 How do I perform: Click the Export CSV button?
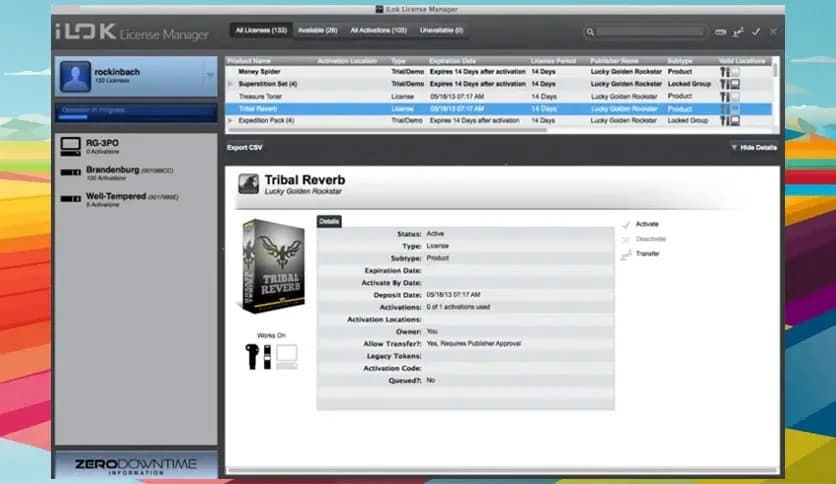[245, 148]
